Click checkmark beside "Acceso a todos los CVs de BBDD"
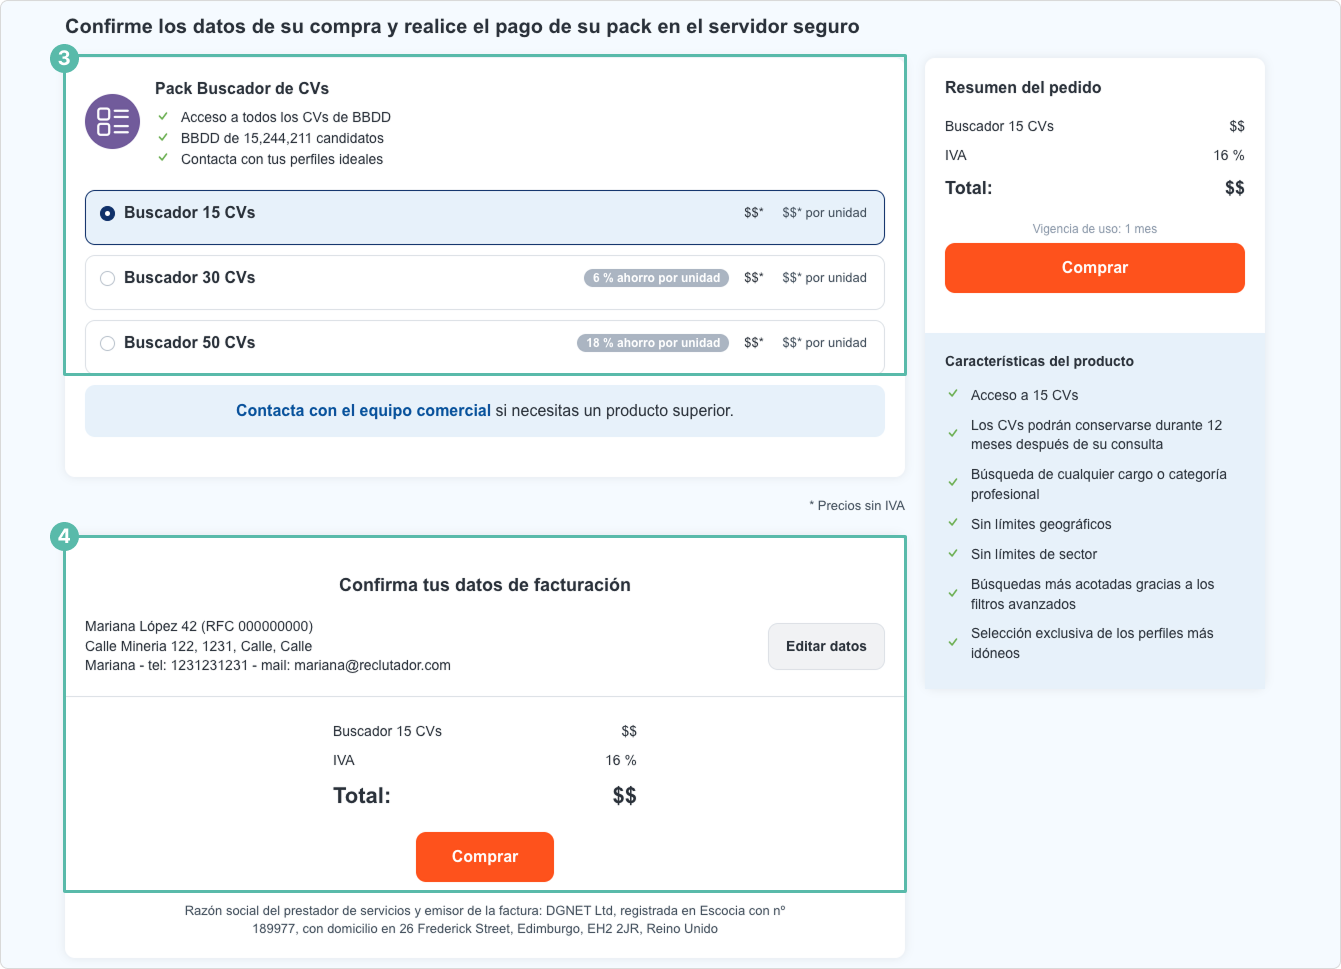This screenshot has width=1341, height=969. [164, 117]
